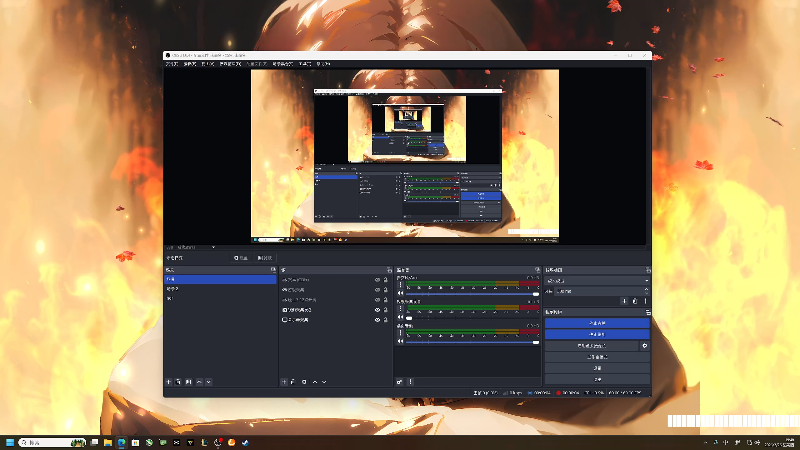Select the highlighted blue scene in Scenes list

(220, 279)
